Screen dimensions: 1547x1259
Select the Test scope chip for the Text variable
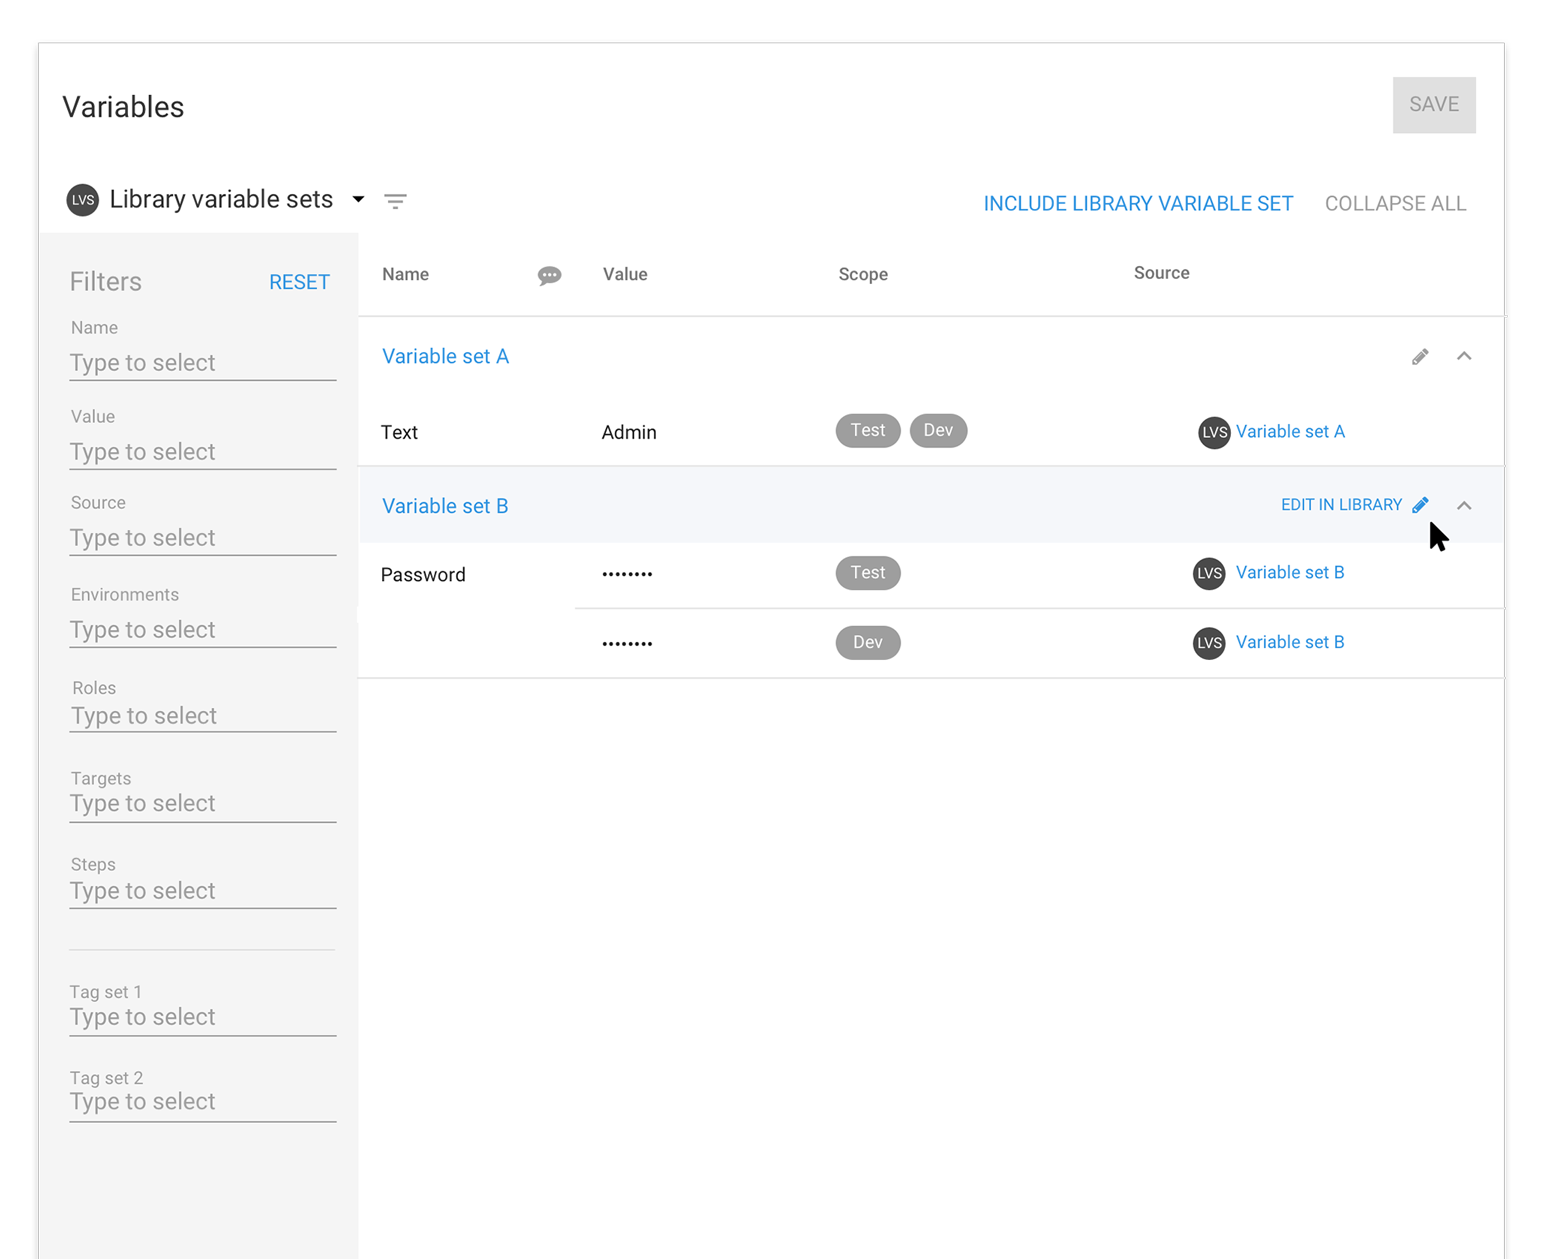[x=867, y=430]
